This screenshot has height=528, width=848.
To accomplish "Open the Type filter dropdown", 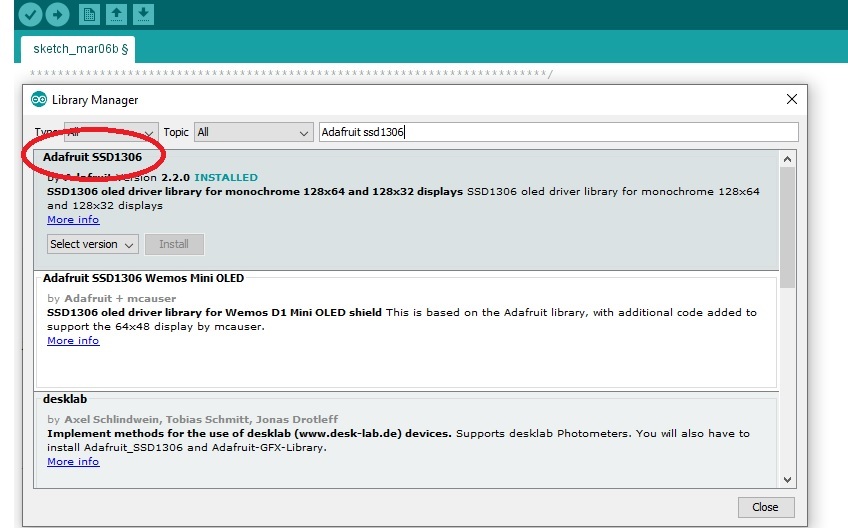I will (x=111, y=132).
